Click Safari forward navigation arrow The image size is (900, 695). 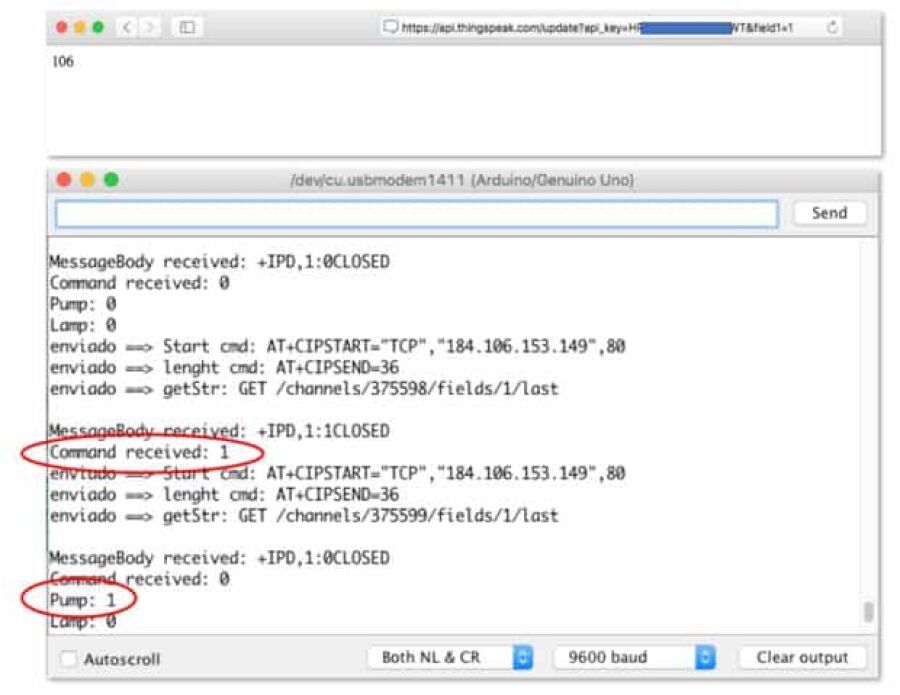coord(151,28)
